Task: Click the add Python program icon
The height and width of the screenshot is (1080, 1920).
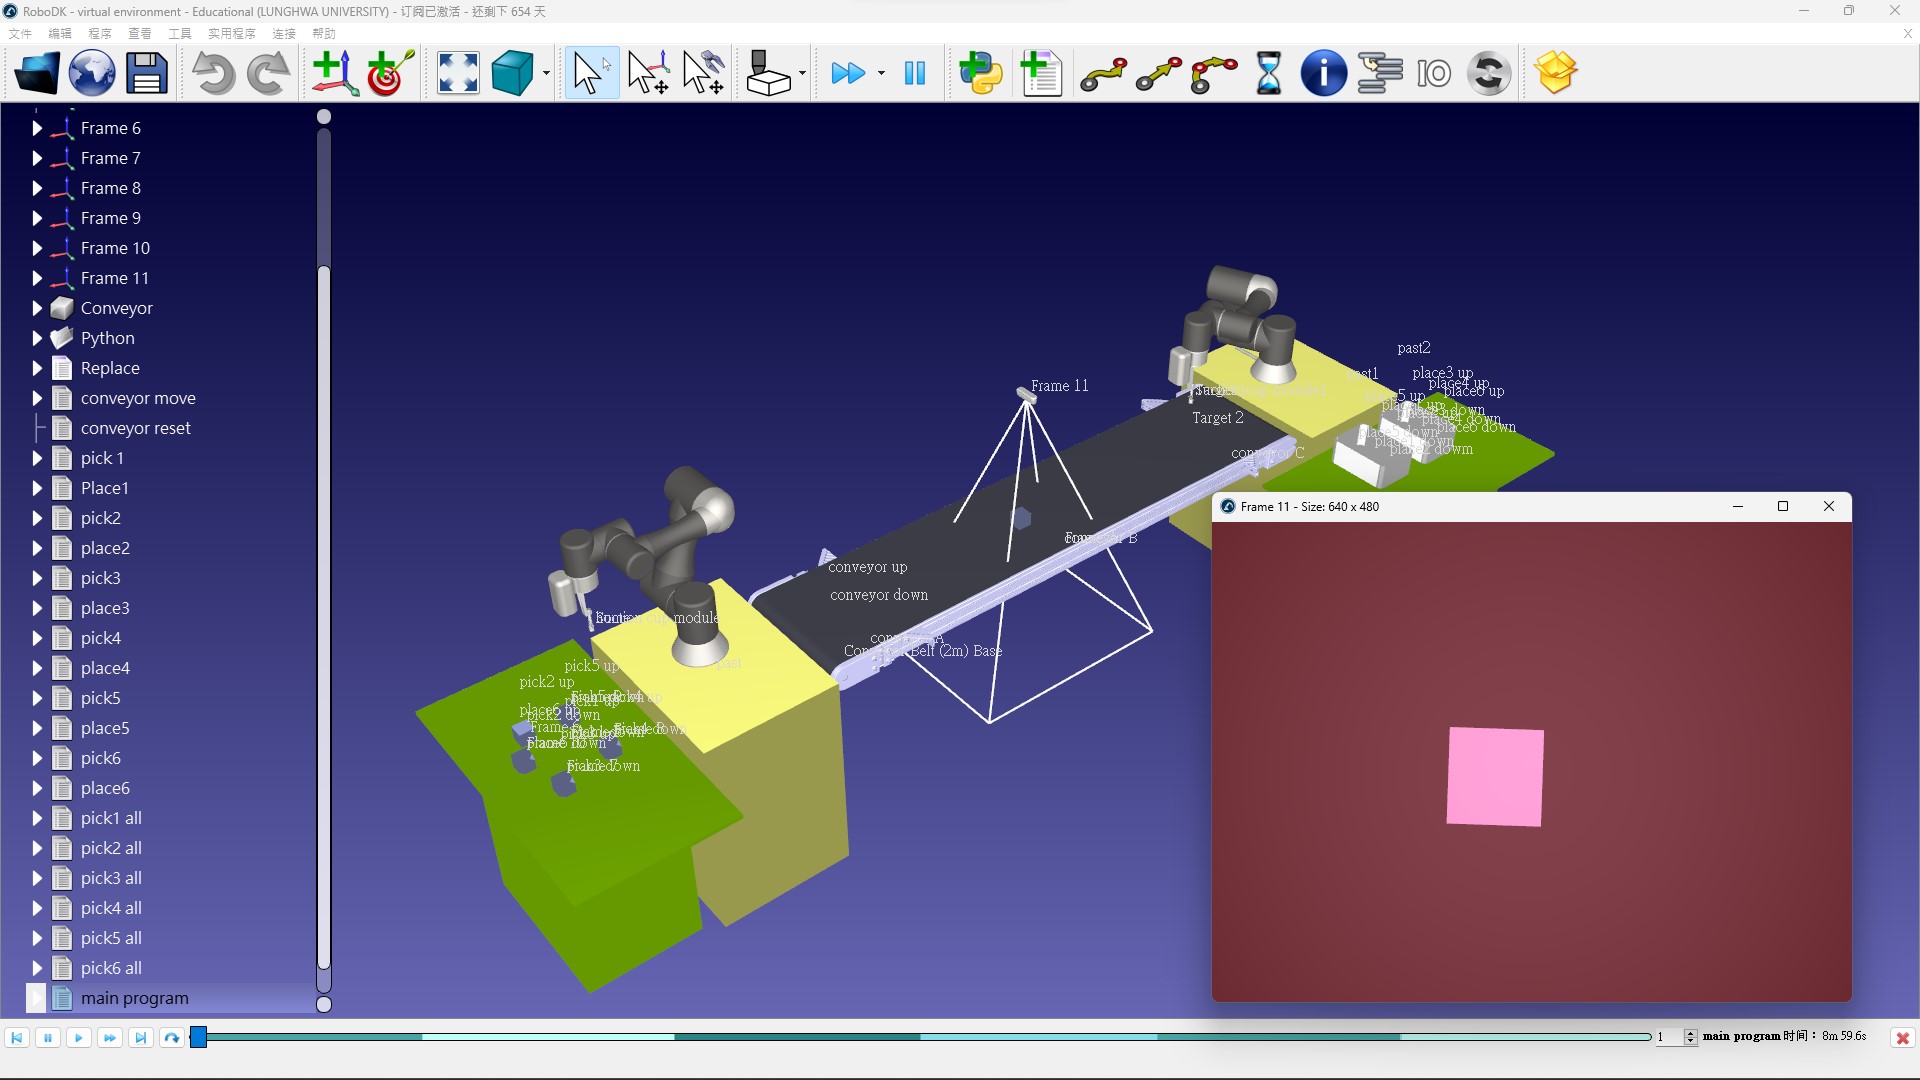Action: [980, 73]
